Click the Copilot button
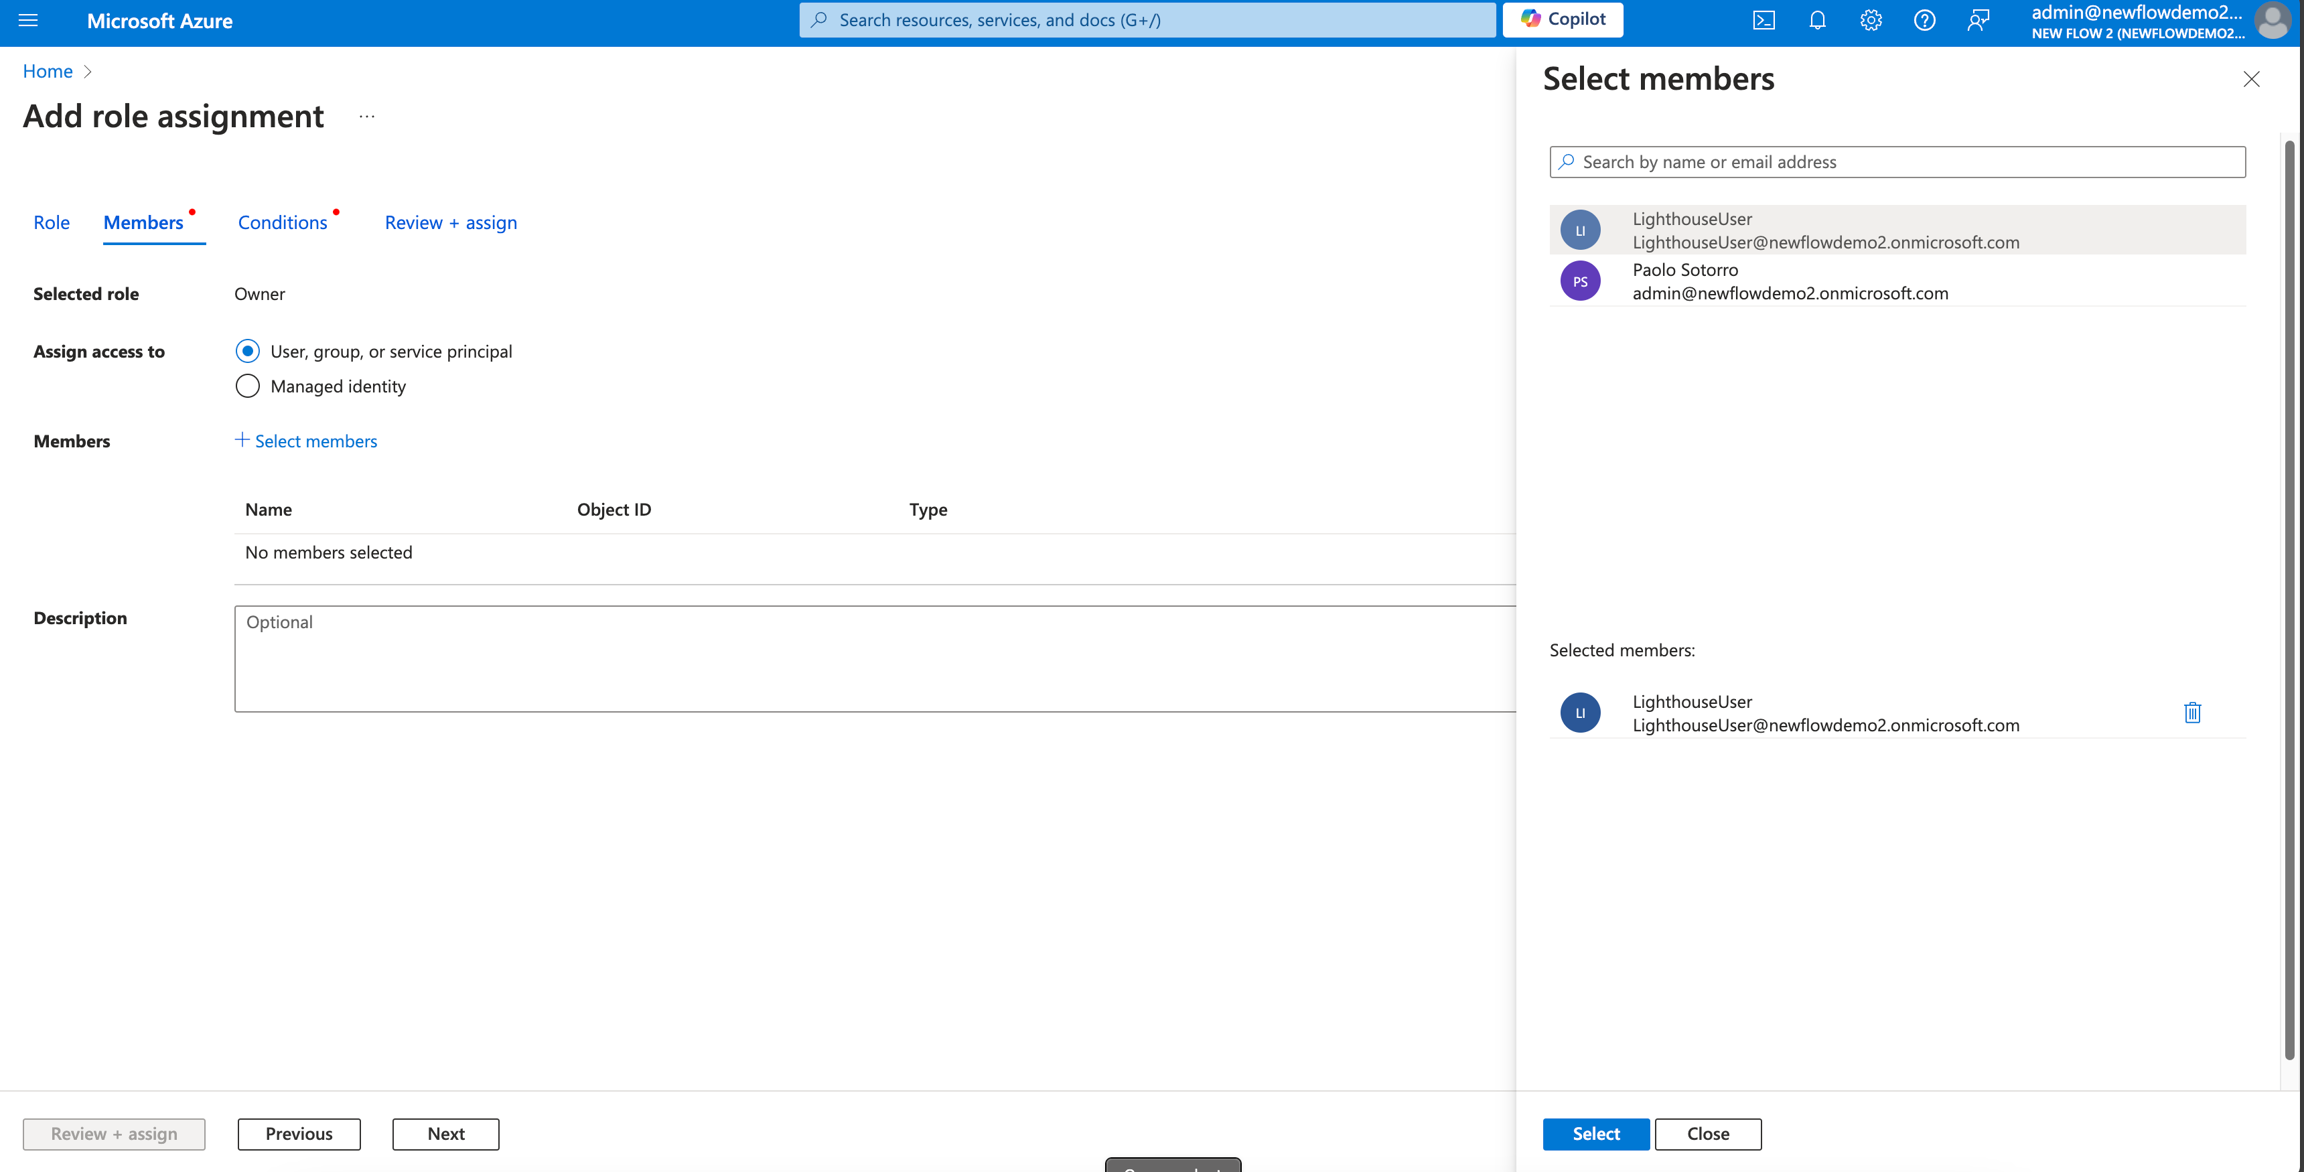The image size is (2304, 1172). pyautogui.click(x=1562, y=20)
